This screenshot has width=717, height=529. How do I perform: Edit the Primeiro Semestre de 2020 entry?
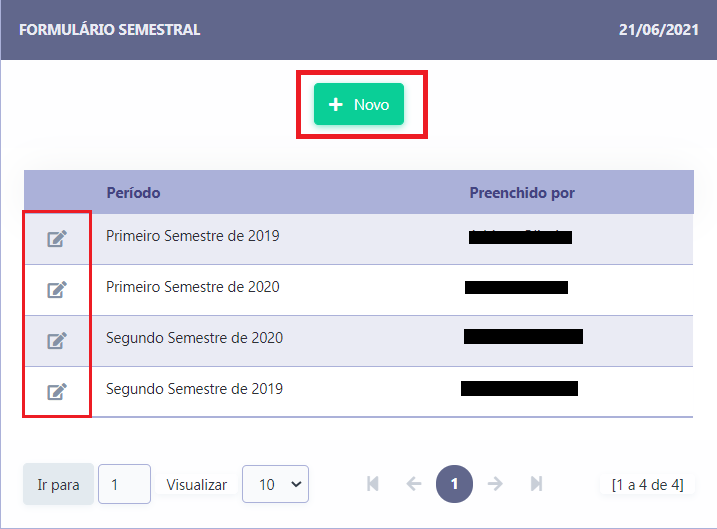(x=57, y=289)
